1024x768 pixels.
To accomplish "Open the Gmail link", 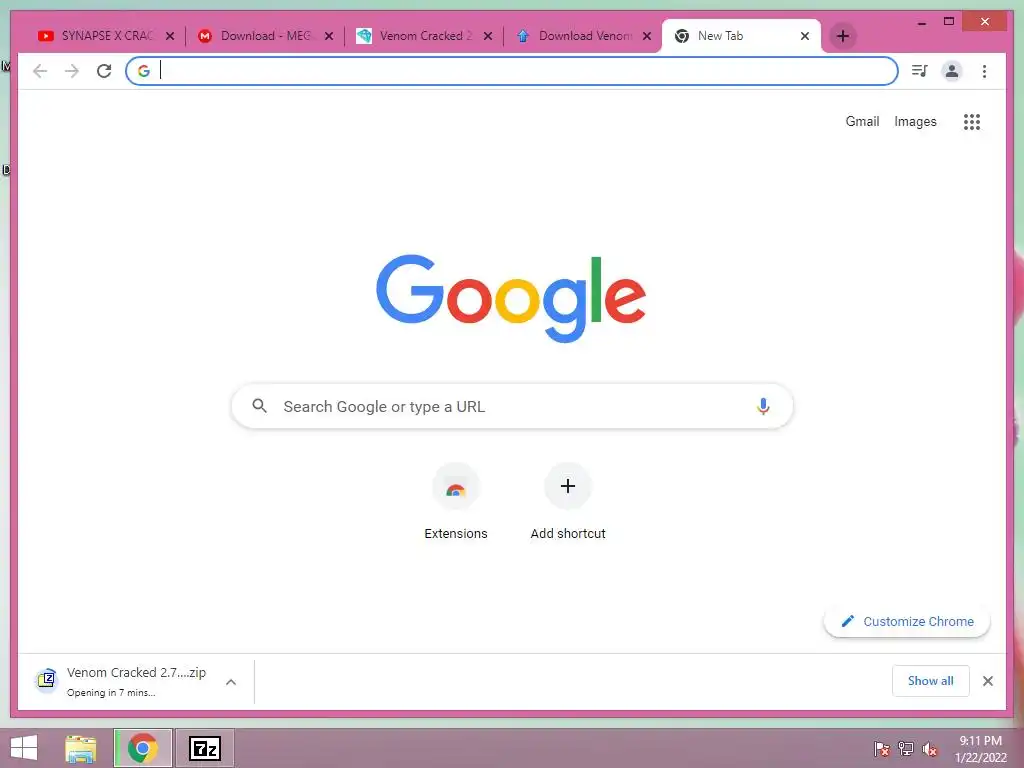I will pos(862,121).
